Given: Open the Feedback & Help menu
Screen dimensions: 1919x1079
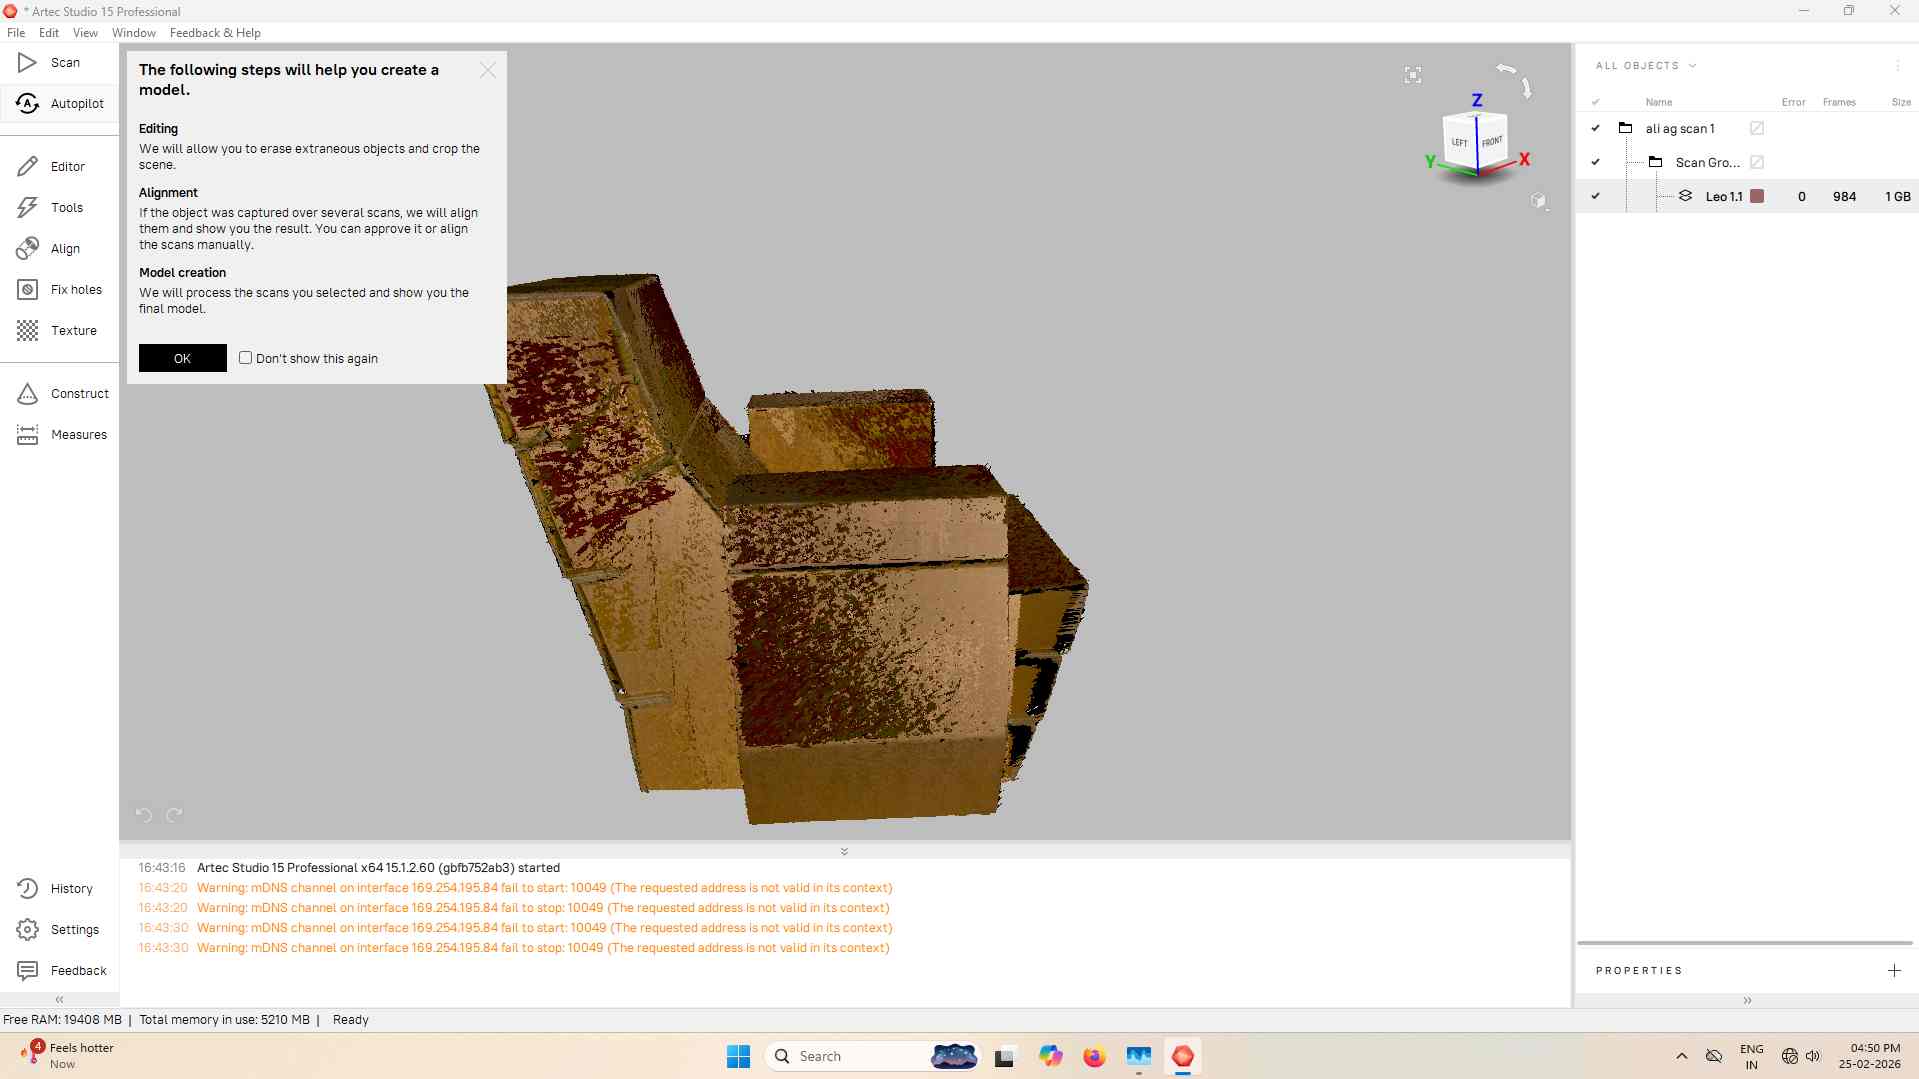Looking at the screenshot, I should 215,33.
